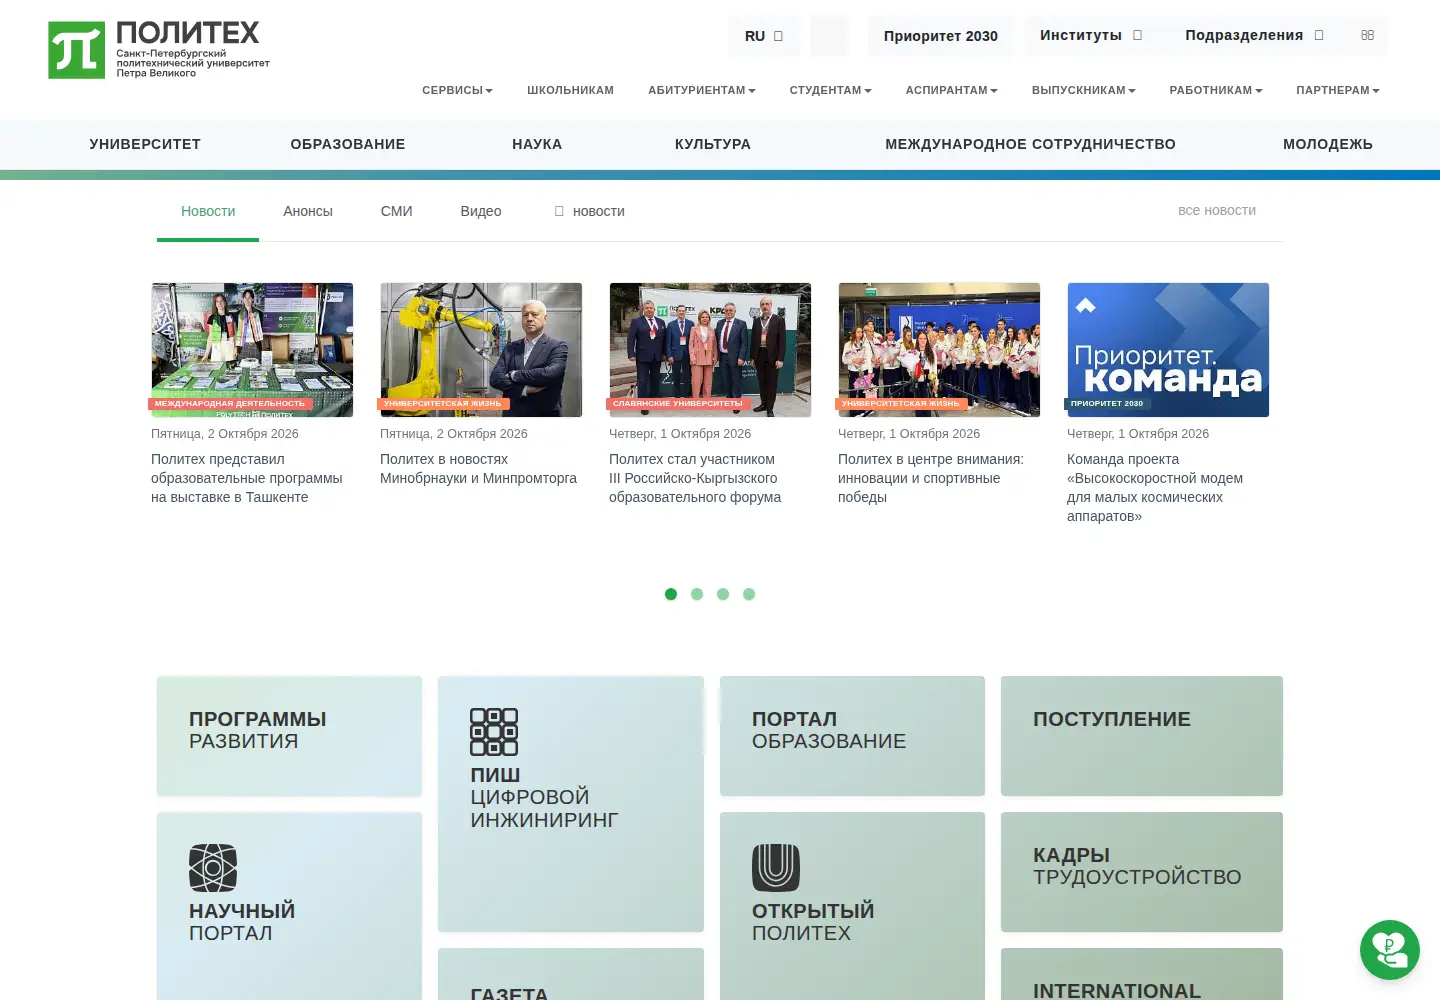Screen dimensions: 1440x1000
Task: Click the 'все новости' link
Action: pos(1217,211)
